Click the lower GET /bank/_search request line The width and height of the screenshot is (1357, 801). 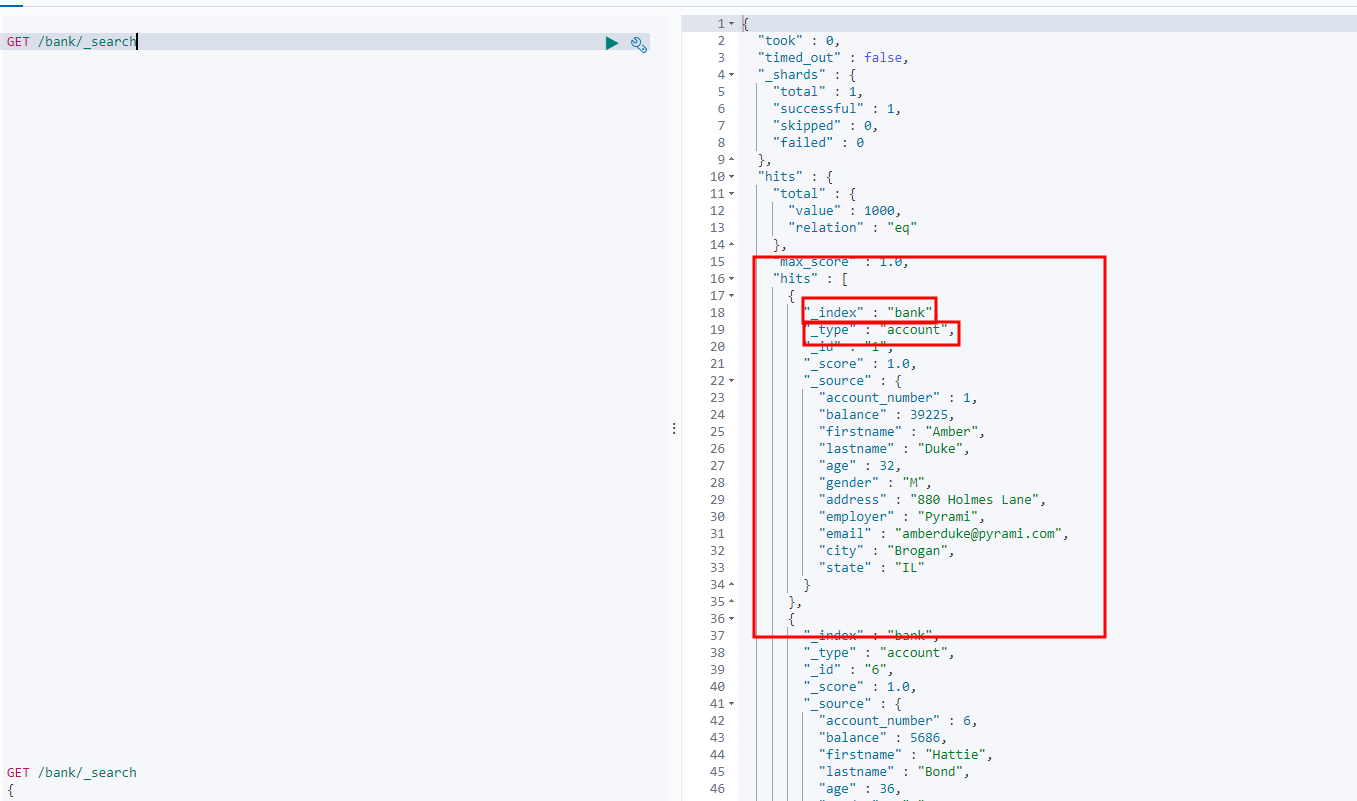pyautogui.click(x=71, y=772)
